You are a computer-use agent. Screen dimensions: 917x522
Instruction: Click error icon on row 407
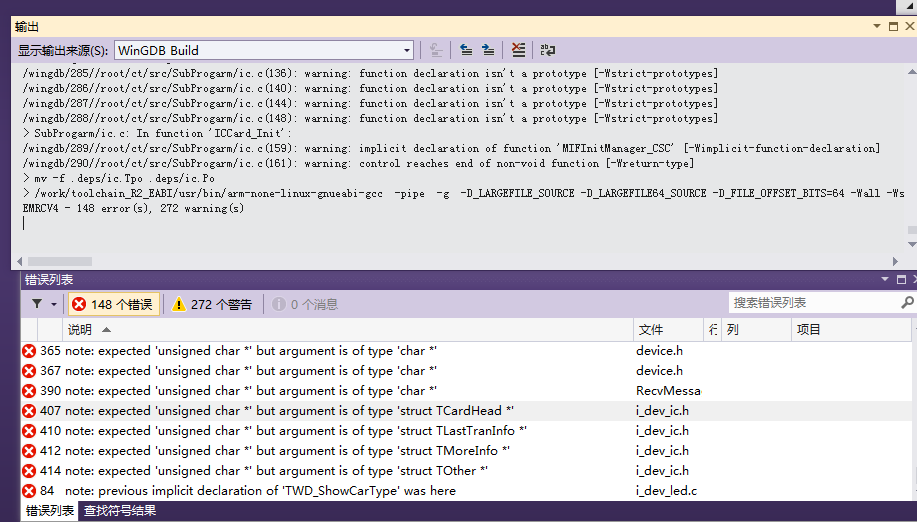pos(29,411)
